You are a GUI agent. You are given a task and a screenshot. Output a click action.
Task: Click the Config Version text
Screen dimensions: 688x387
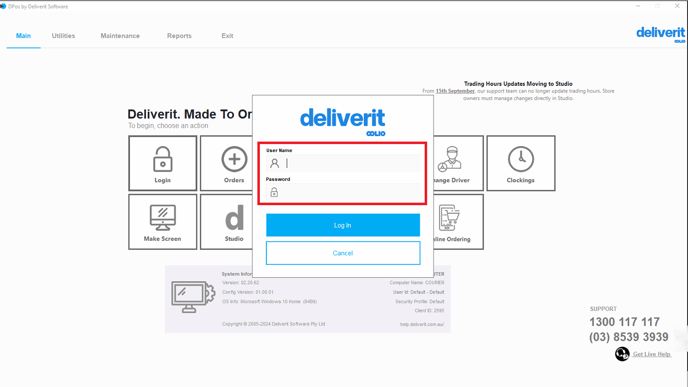click(x=248, y=292)
